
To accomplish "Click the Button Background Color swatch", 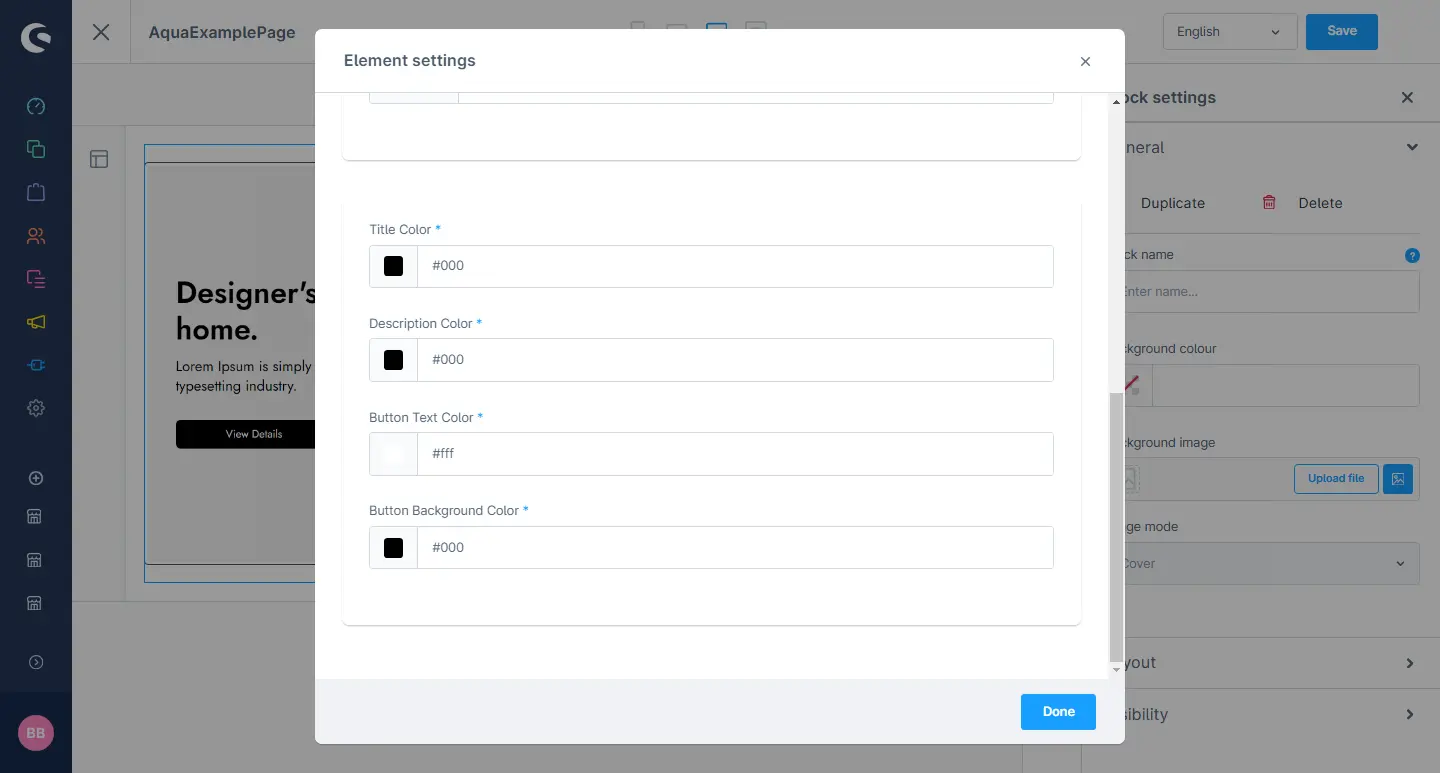I will [393, 548].
